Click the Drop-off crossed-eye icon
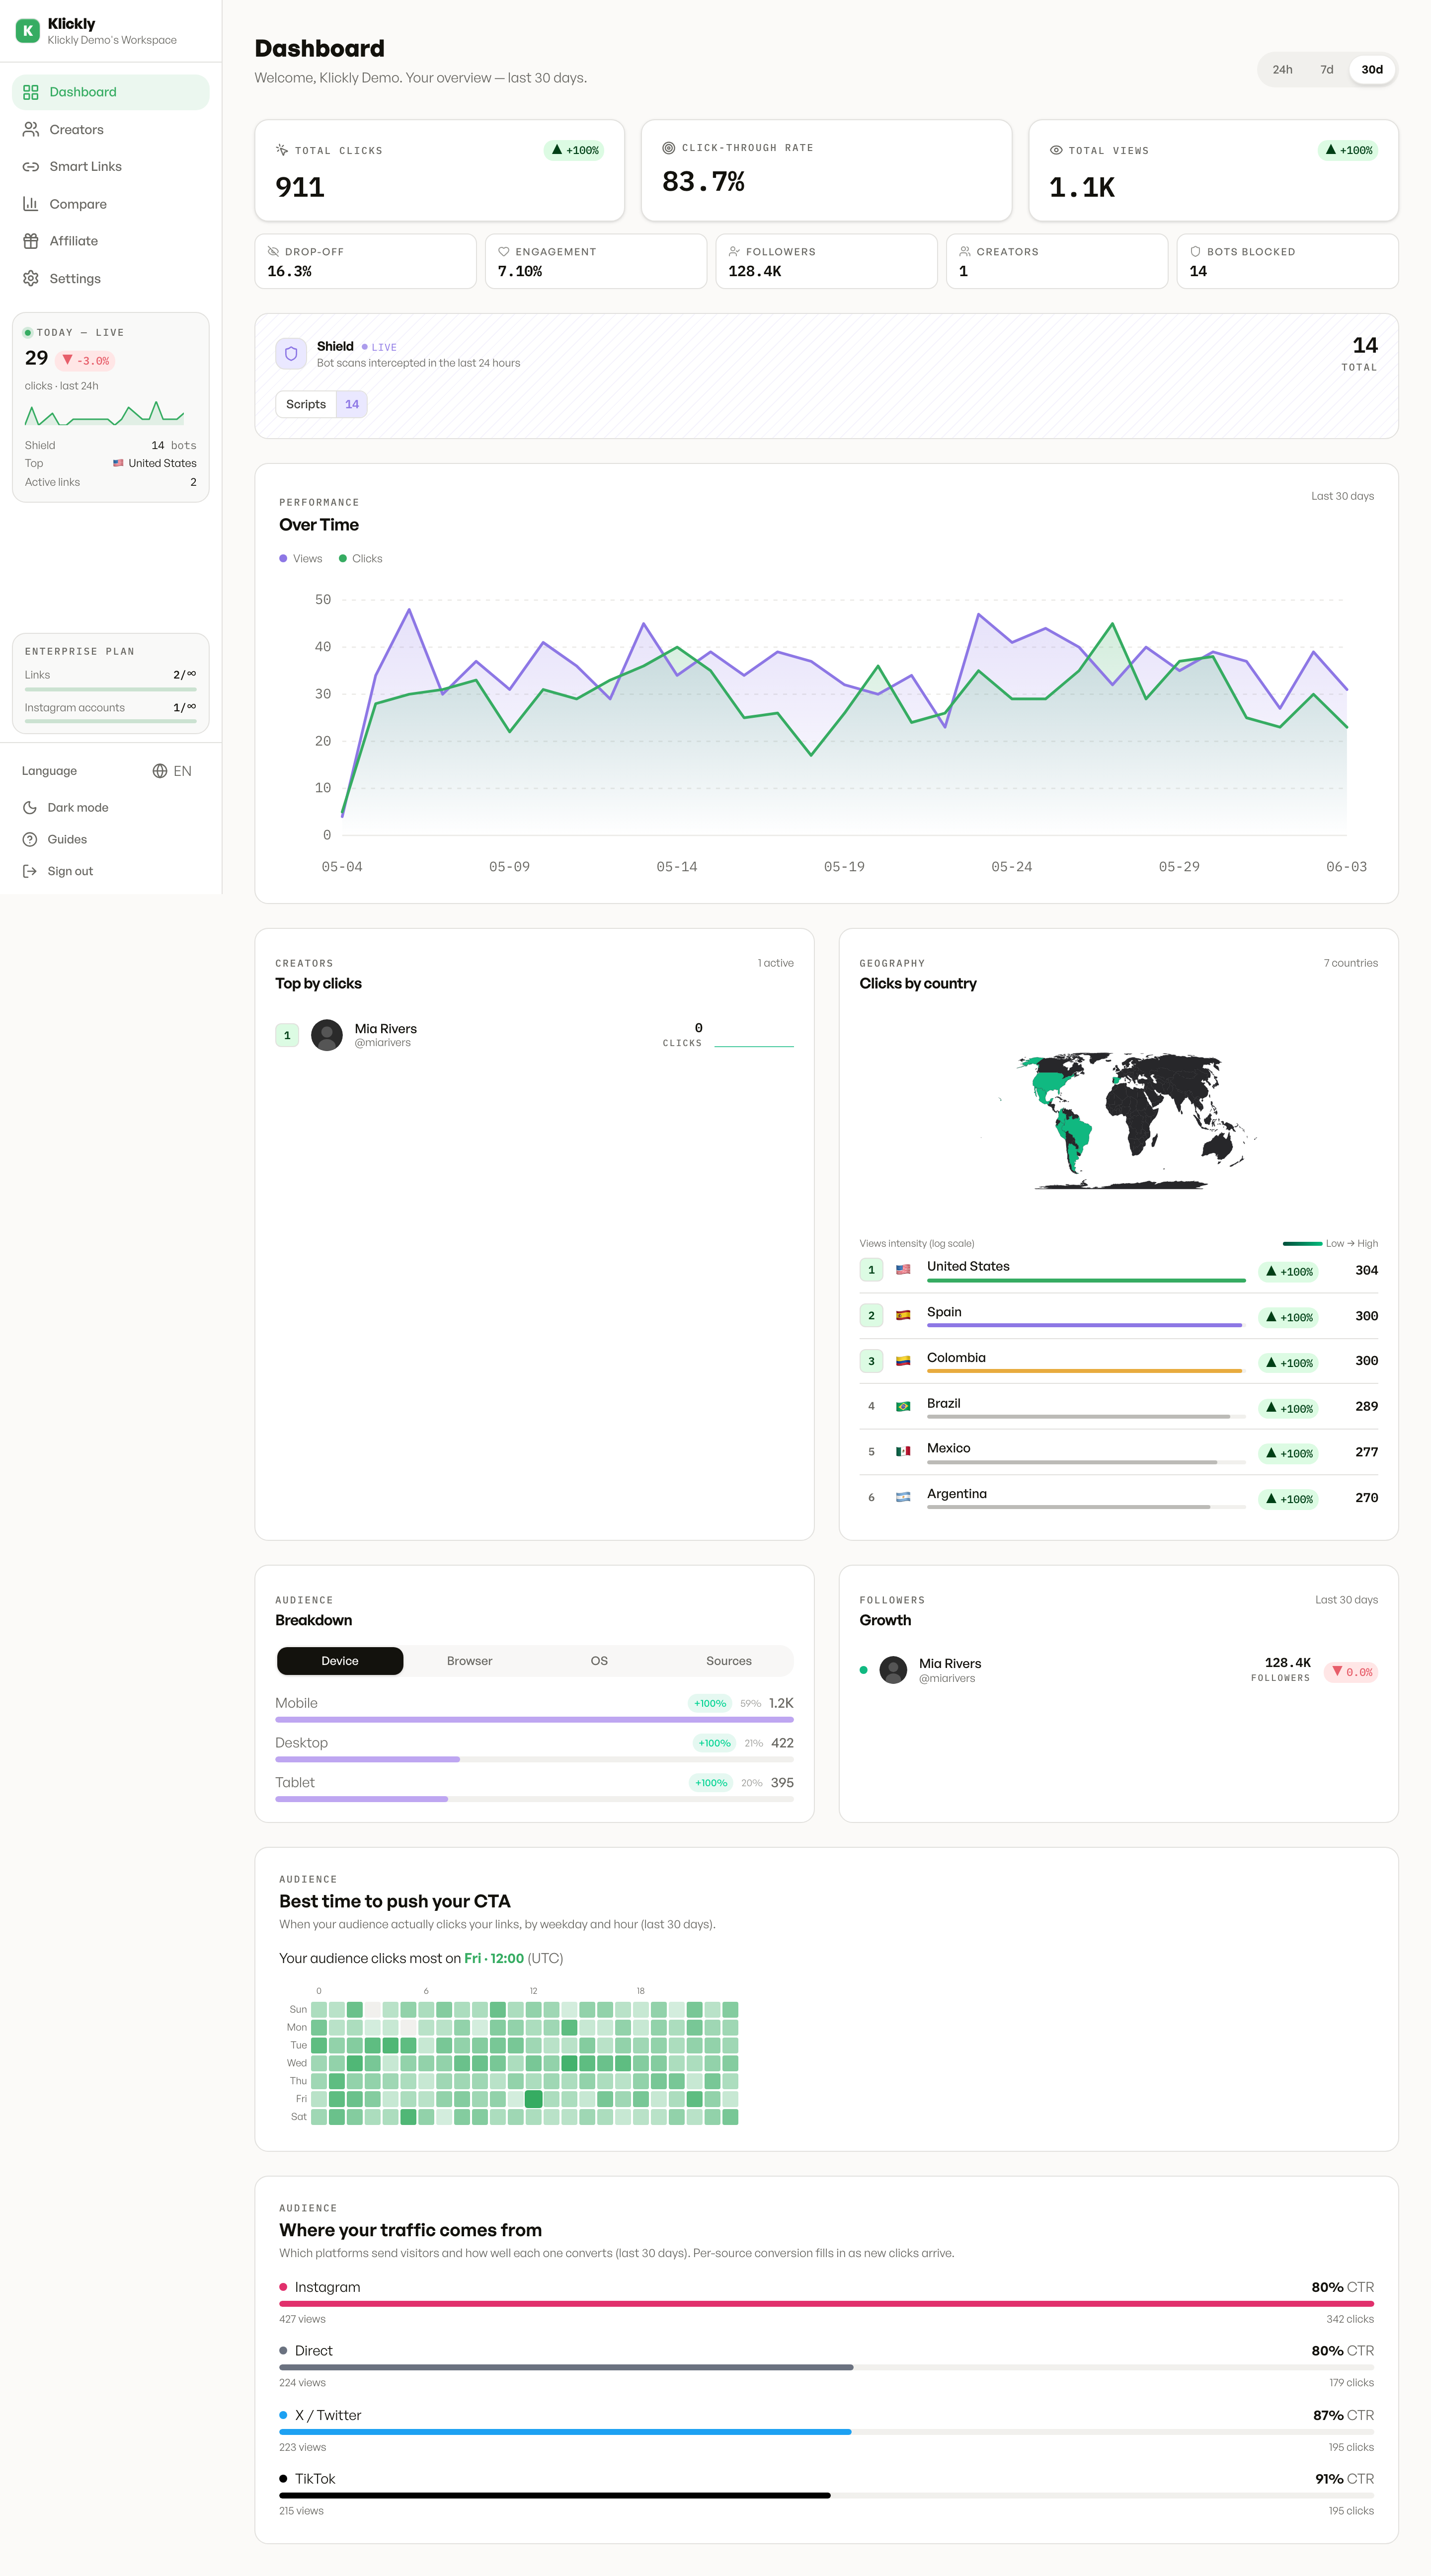Image resolution: width=1431 pixels, height=2576 pixels. coord(273,252)
